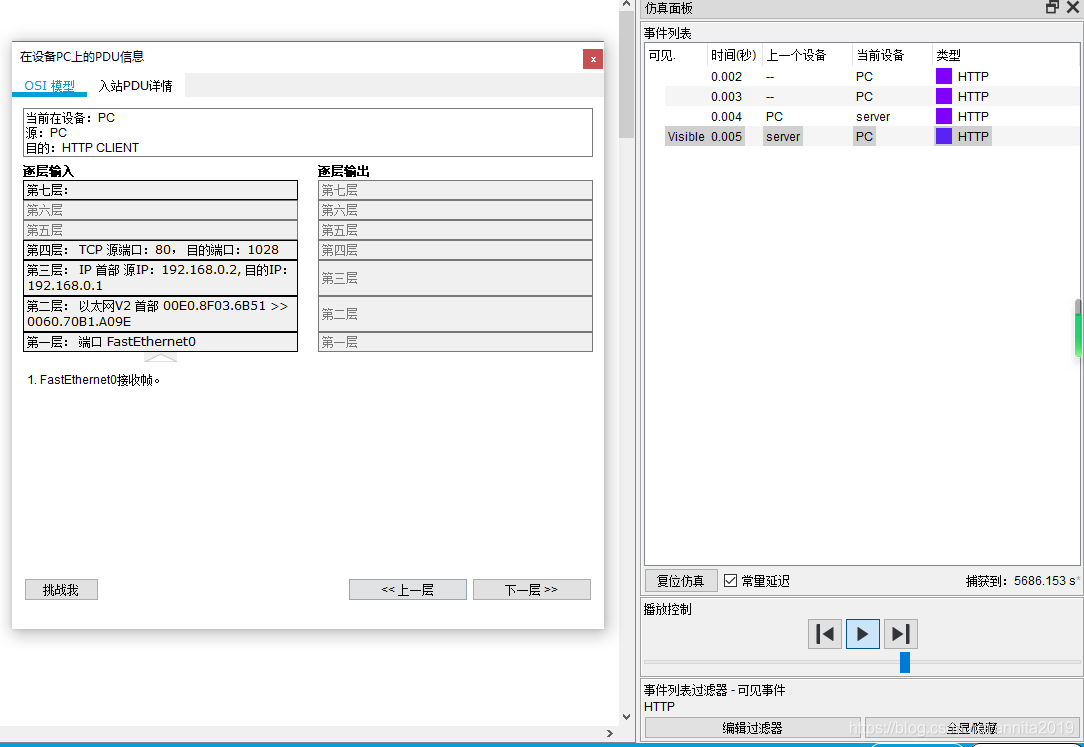The height and width of the screenshot is (747, 1084).
Task: Click the workspace scroll up arrow
Action: tap(626, 5)
